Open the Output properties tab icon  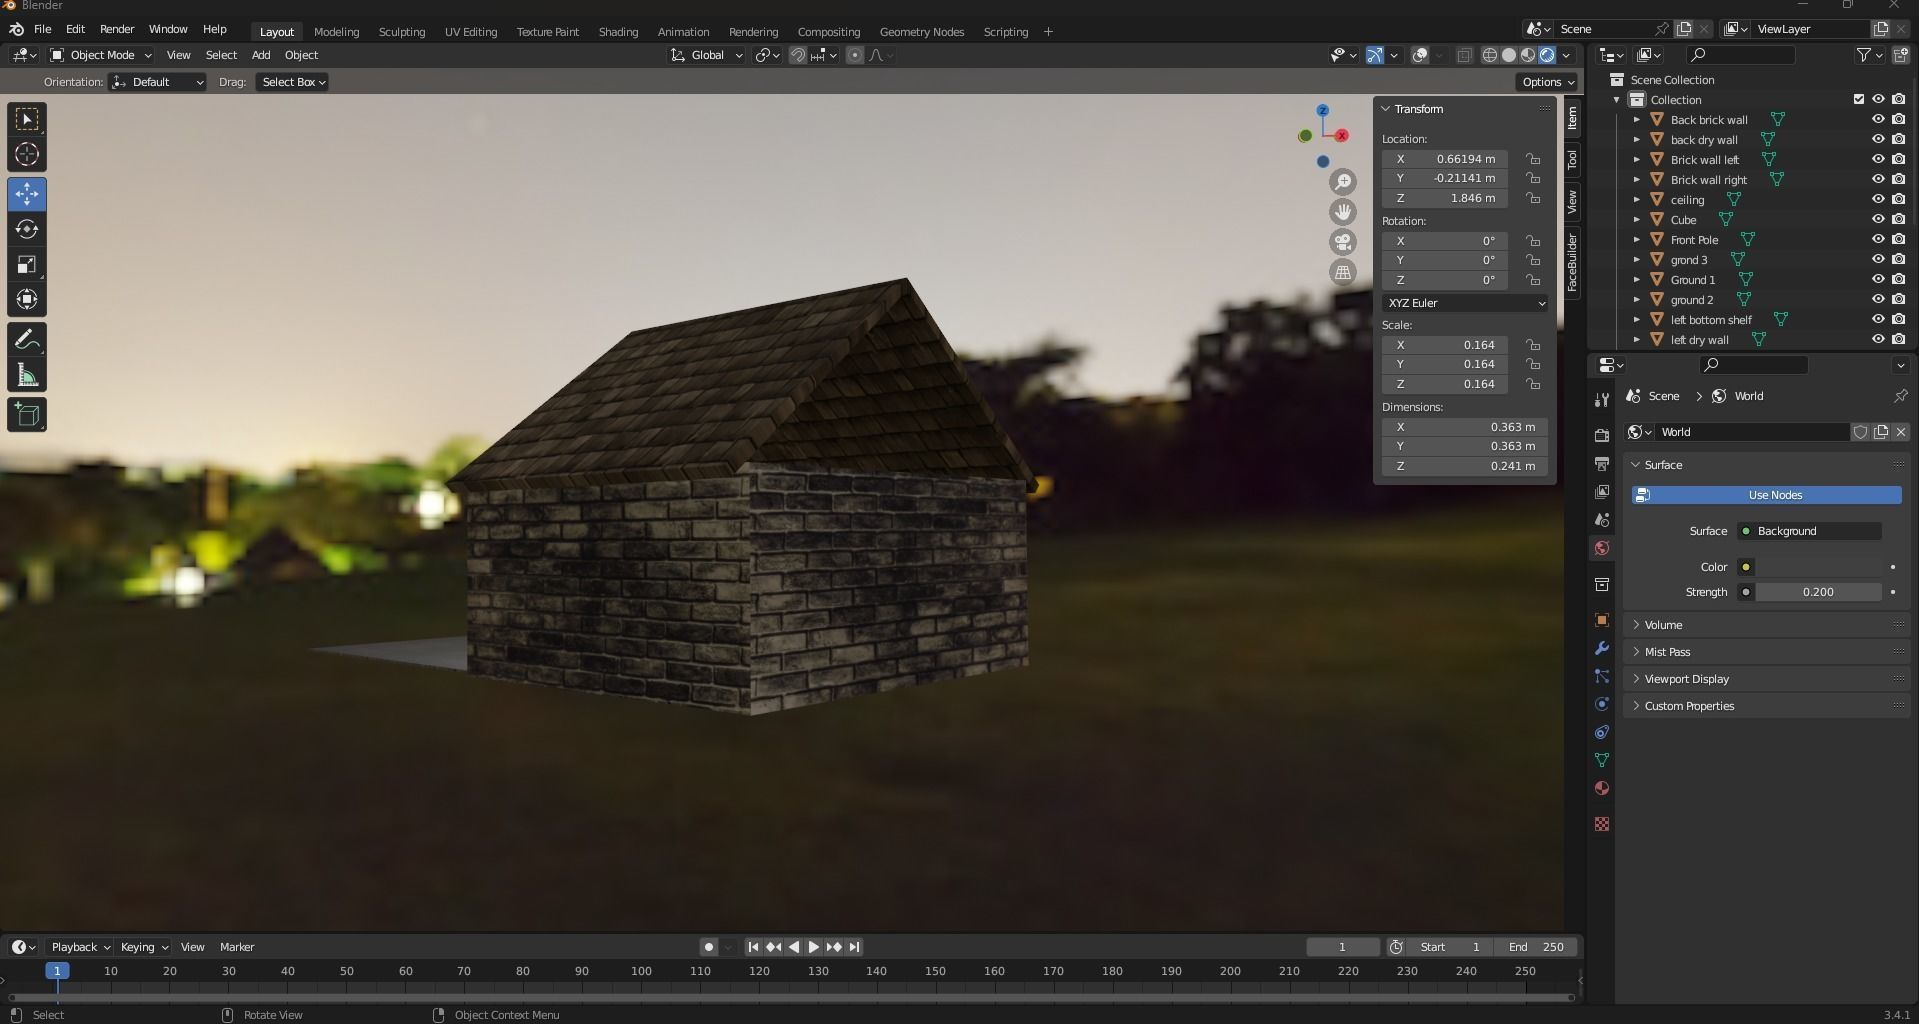(x=1602, y=464)
